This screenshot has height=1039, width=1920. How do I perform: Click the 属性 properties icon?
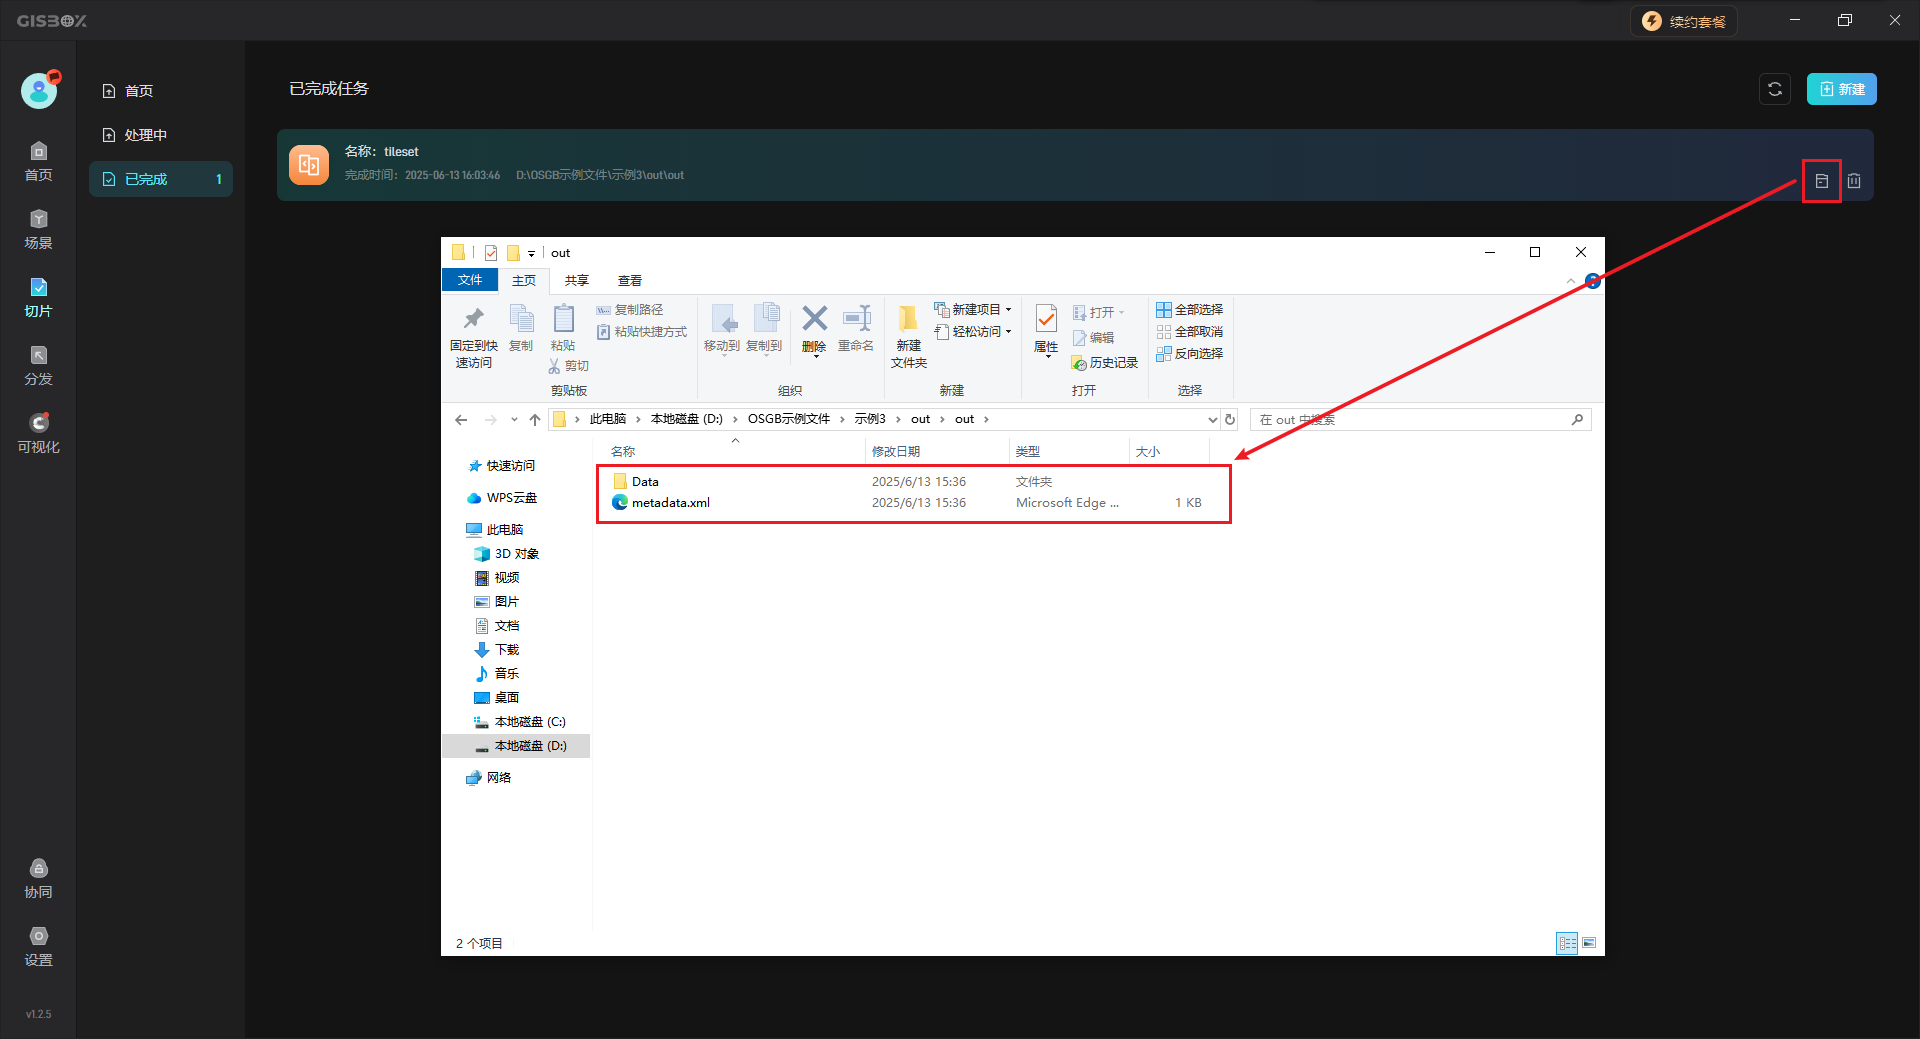point(1046,330)
